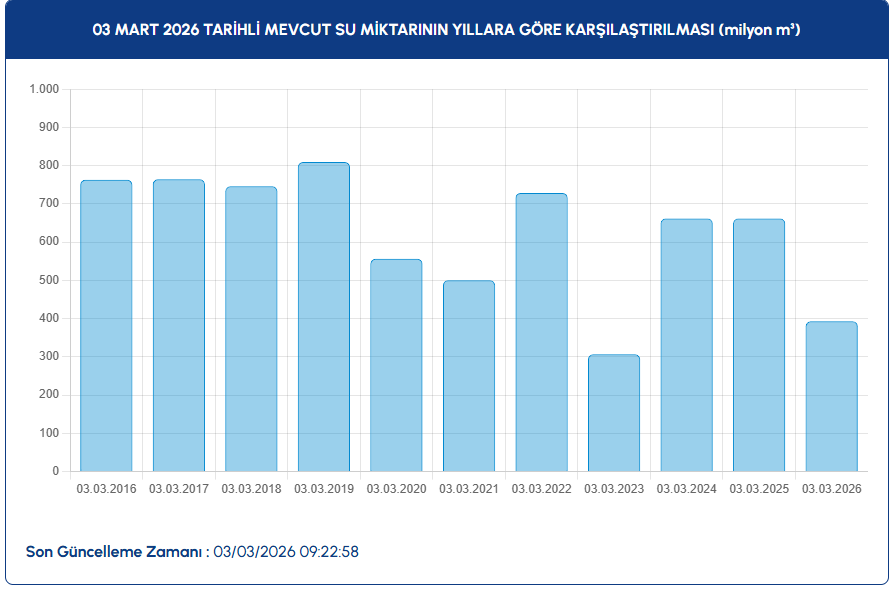The height and width of the screenshot is (589, 896).
Task: Click the chart title header text
Action: pos(446,31)
